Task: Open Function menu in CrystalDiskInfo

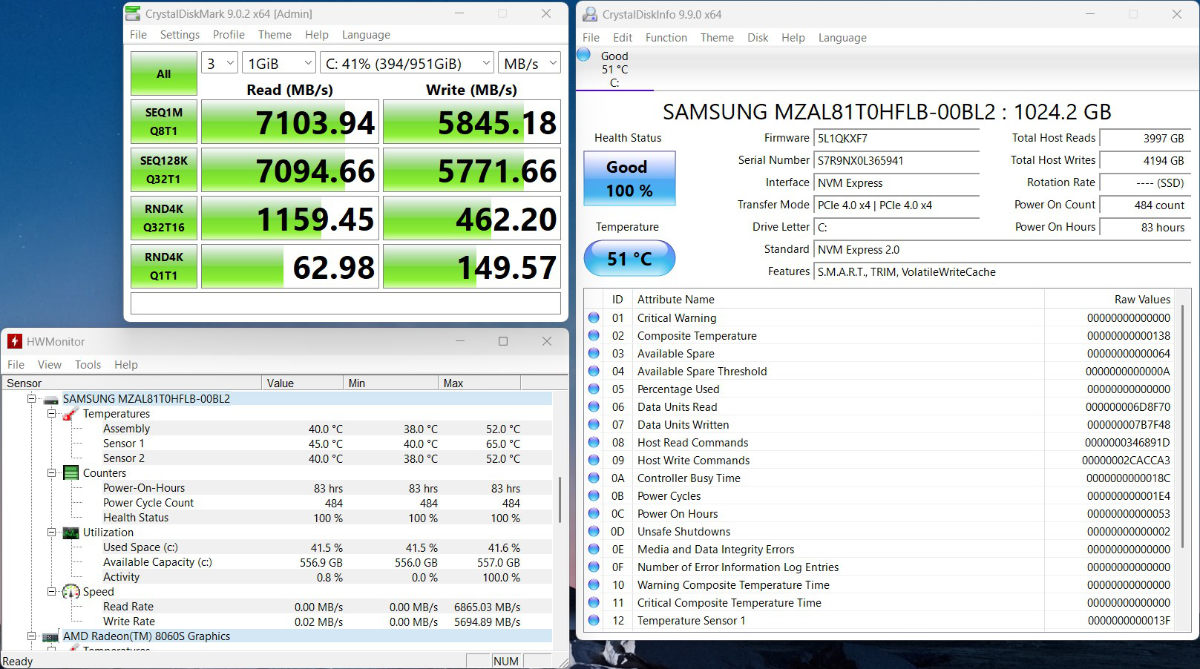Action: pos(666,38)
